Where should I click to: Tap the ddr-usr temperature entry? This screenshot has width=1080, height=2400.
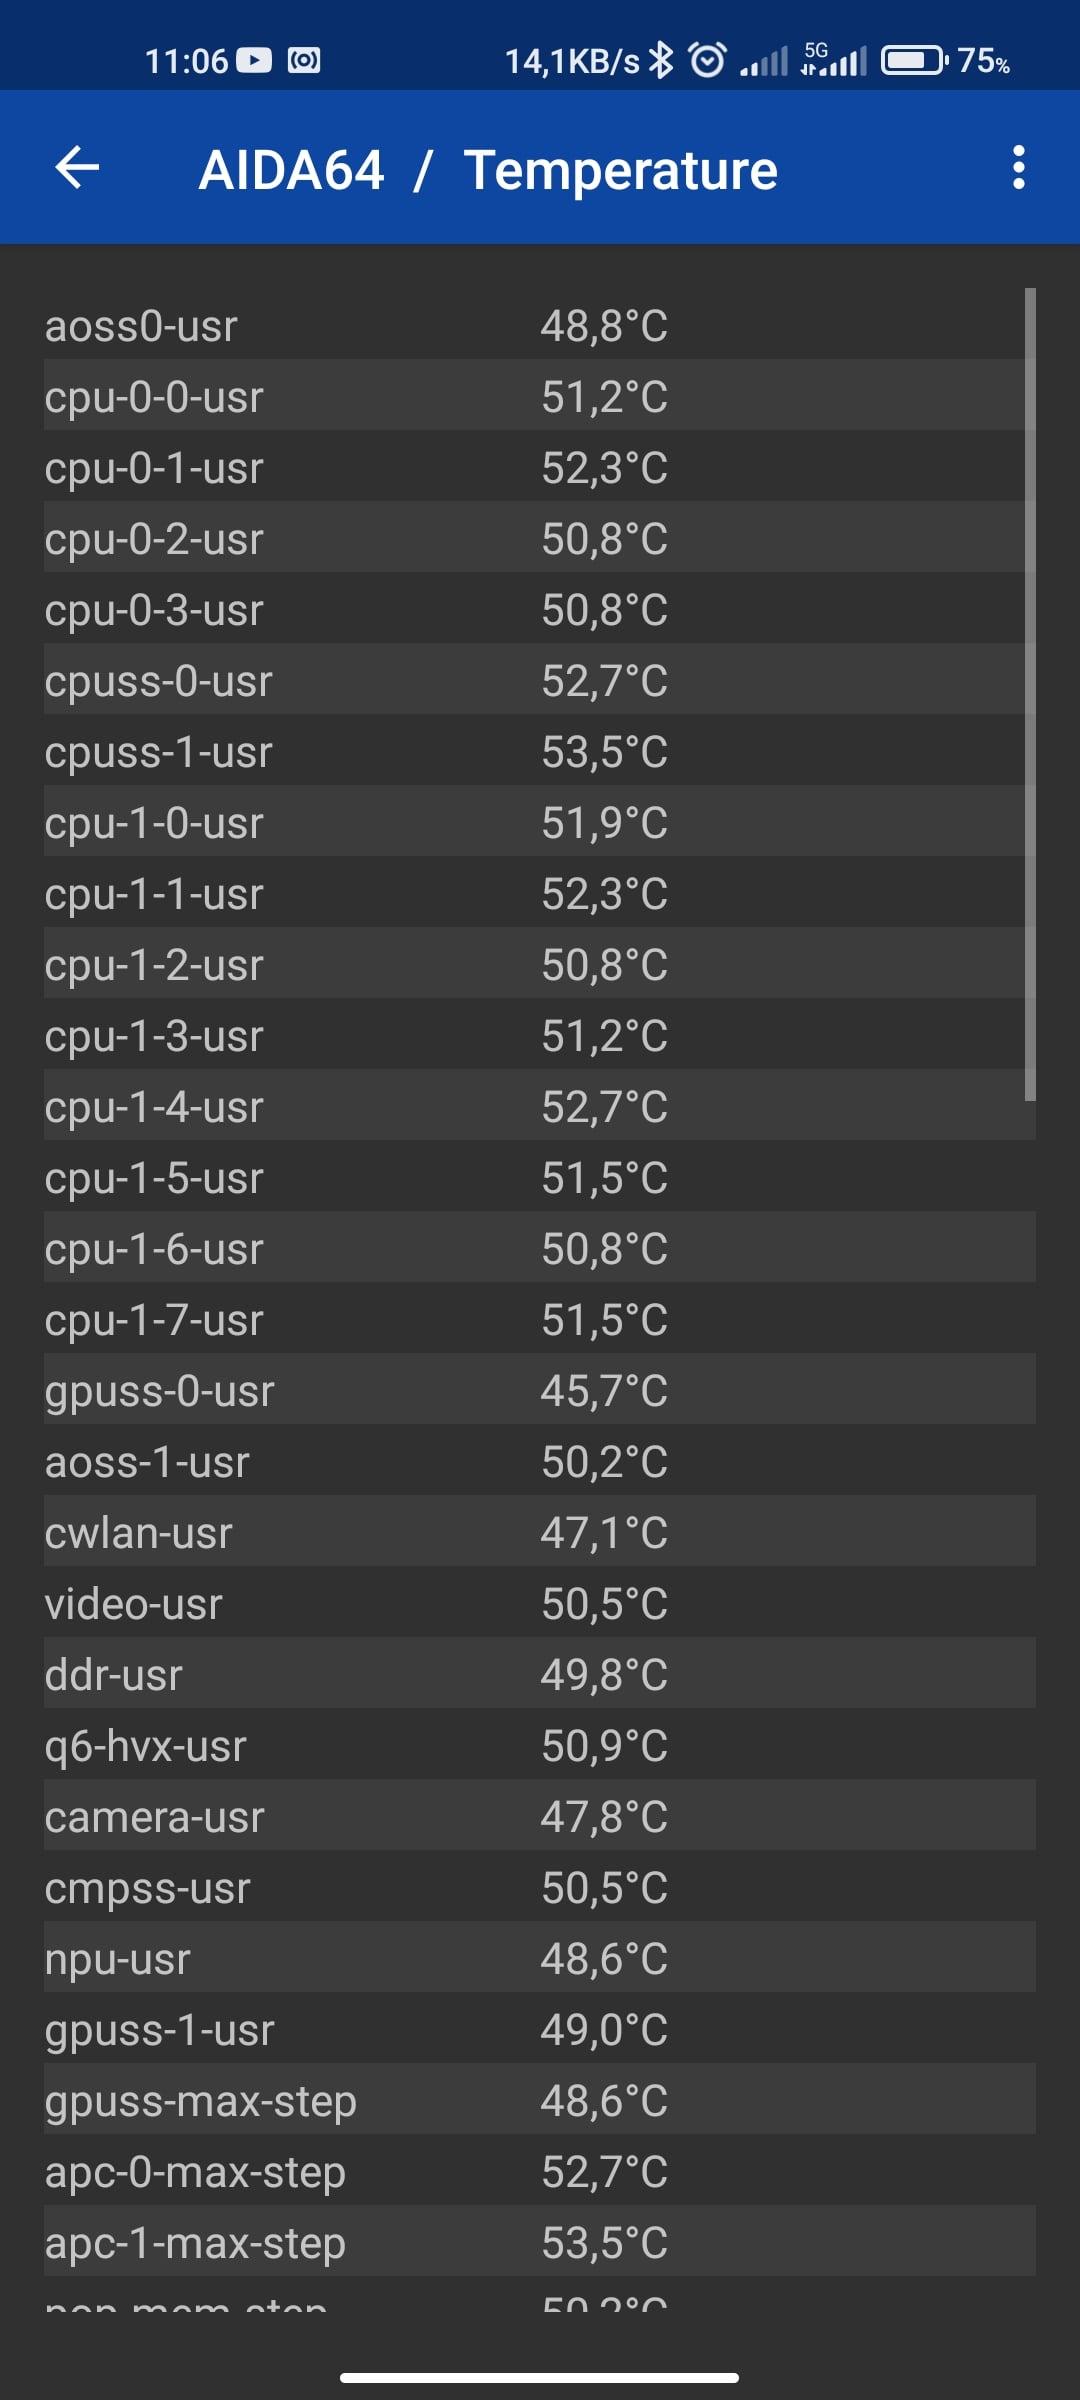click(540, 1673)
